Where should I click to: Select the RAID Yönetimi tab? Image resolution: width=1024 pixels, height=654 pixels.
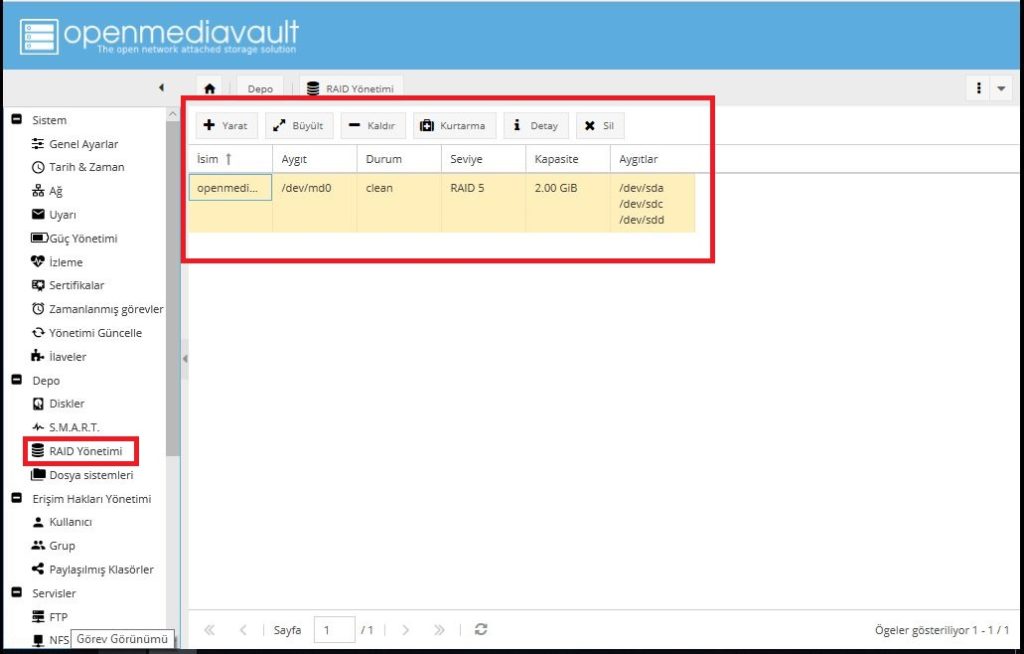[x=351, y=88]
